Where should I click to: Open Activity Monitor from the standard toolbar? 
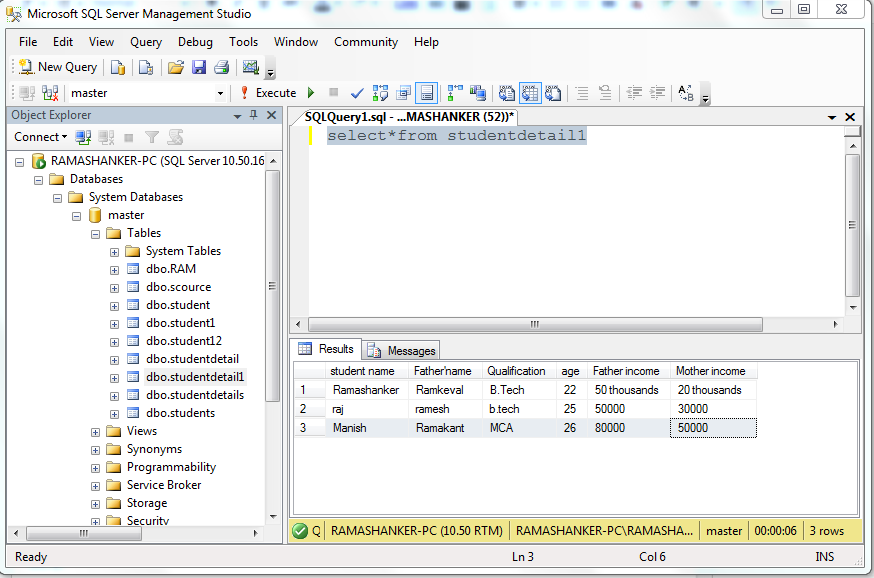[251, 67]
